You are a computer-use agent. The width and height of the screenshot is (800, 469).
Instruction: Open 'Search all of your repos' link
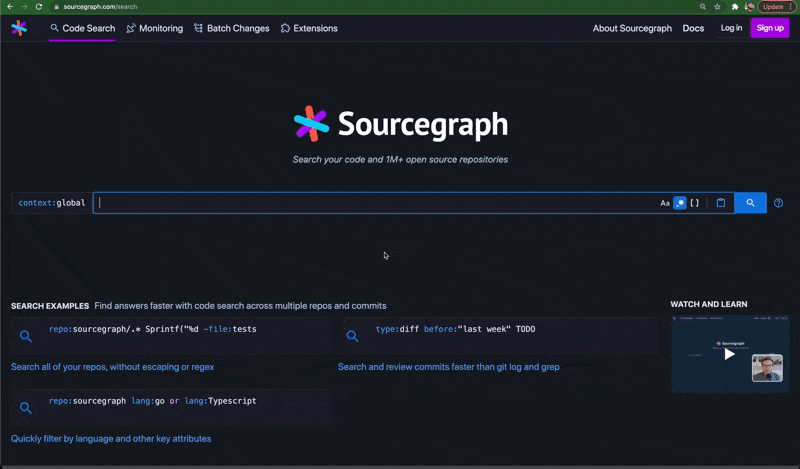pyautogui.click(x=112, y=367)
